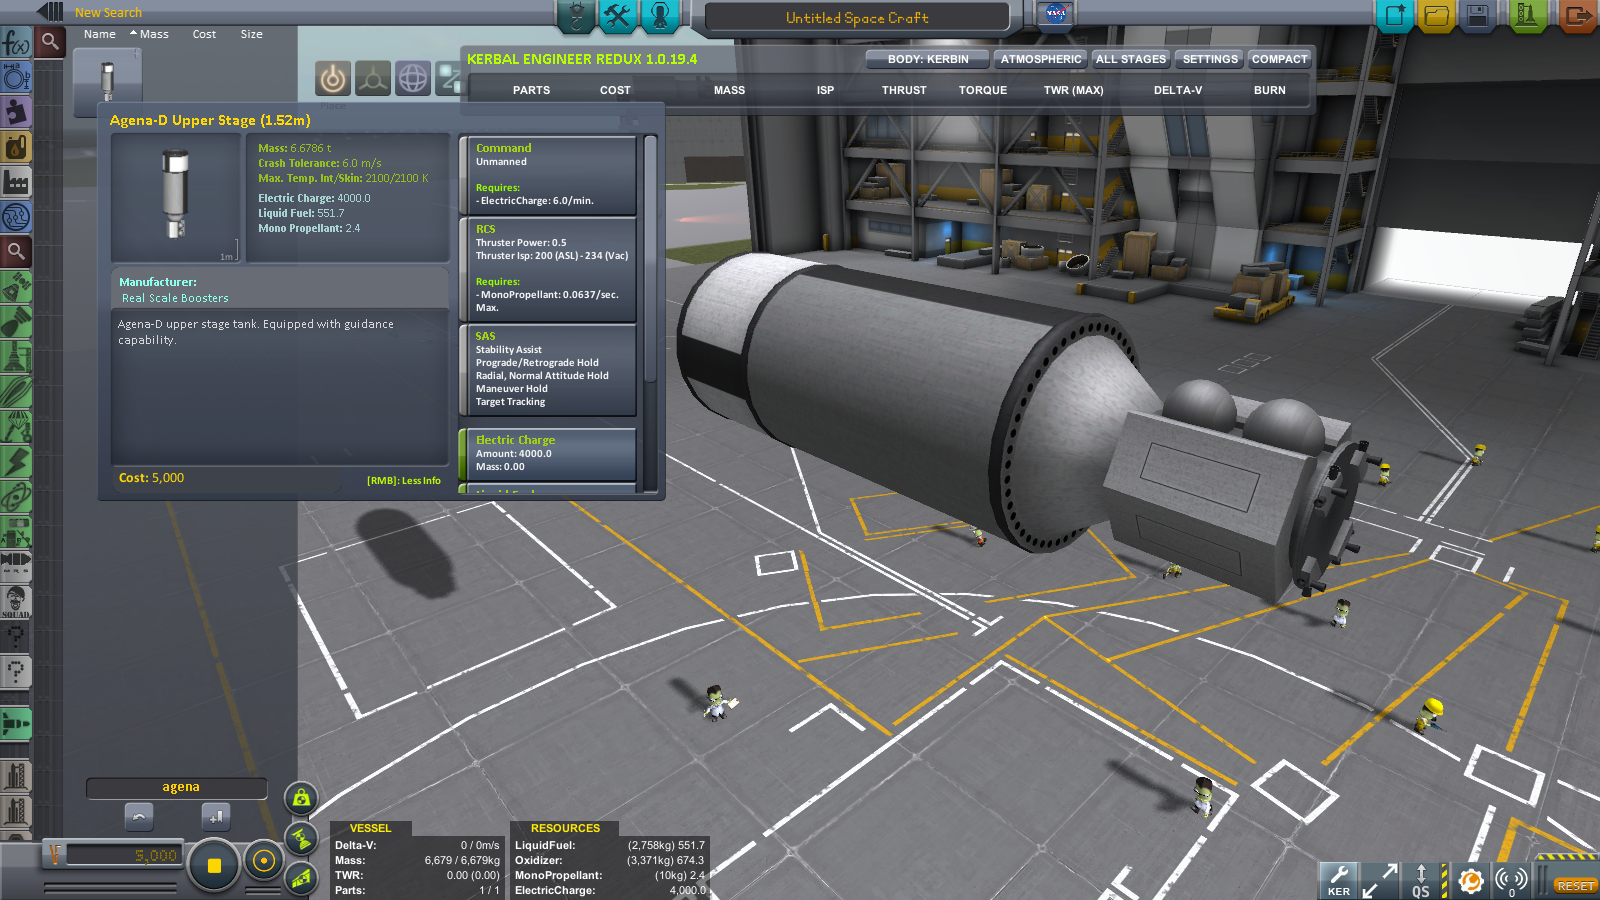The width and height of the screenshot is (1600, 900).
Task: Toggle the square symmetry mode button
Action: [x=213, y=865]
